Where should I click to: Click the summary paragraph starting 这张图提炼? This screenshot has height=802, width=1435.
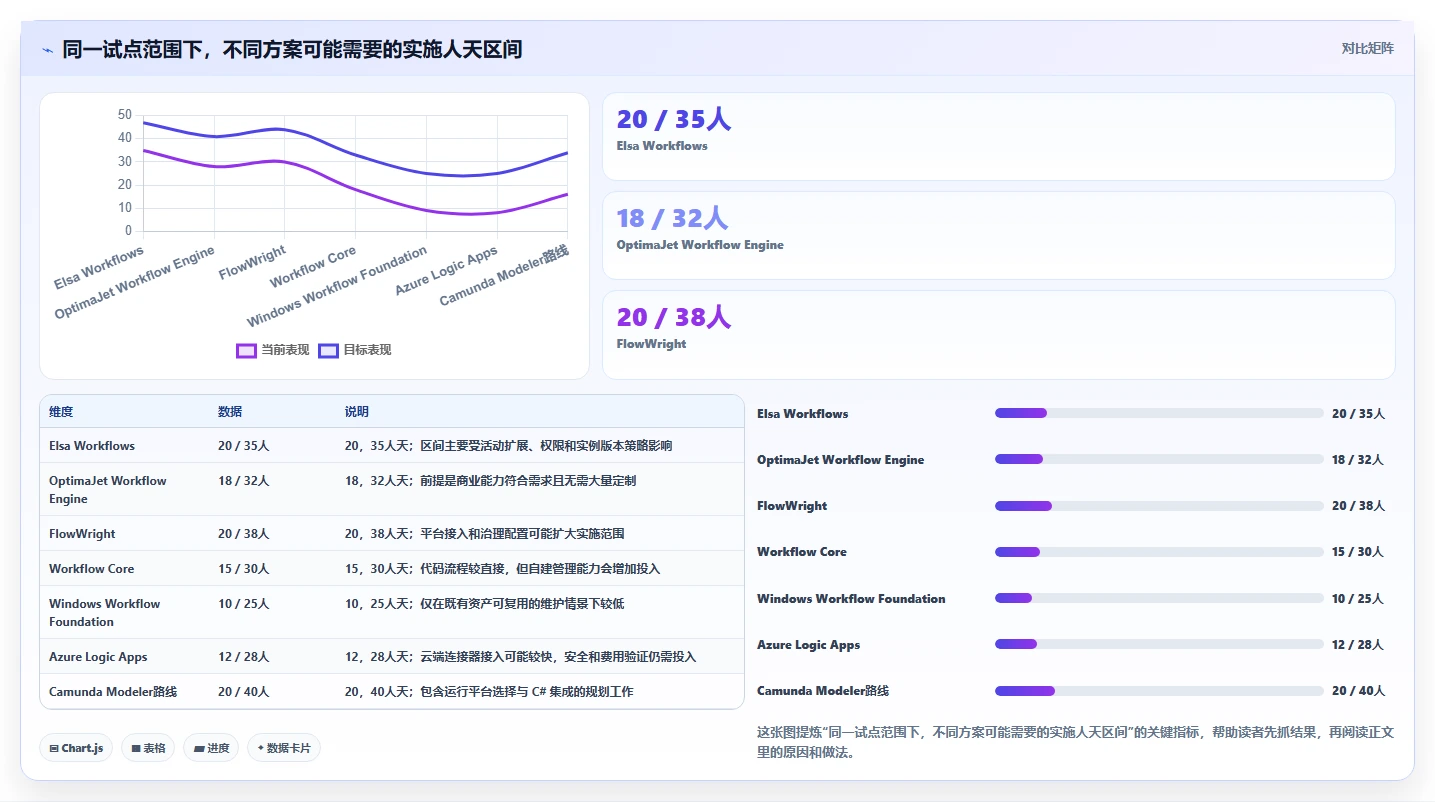coord(1075,742)
